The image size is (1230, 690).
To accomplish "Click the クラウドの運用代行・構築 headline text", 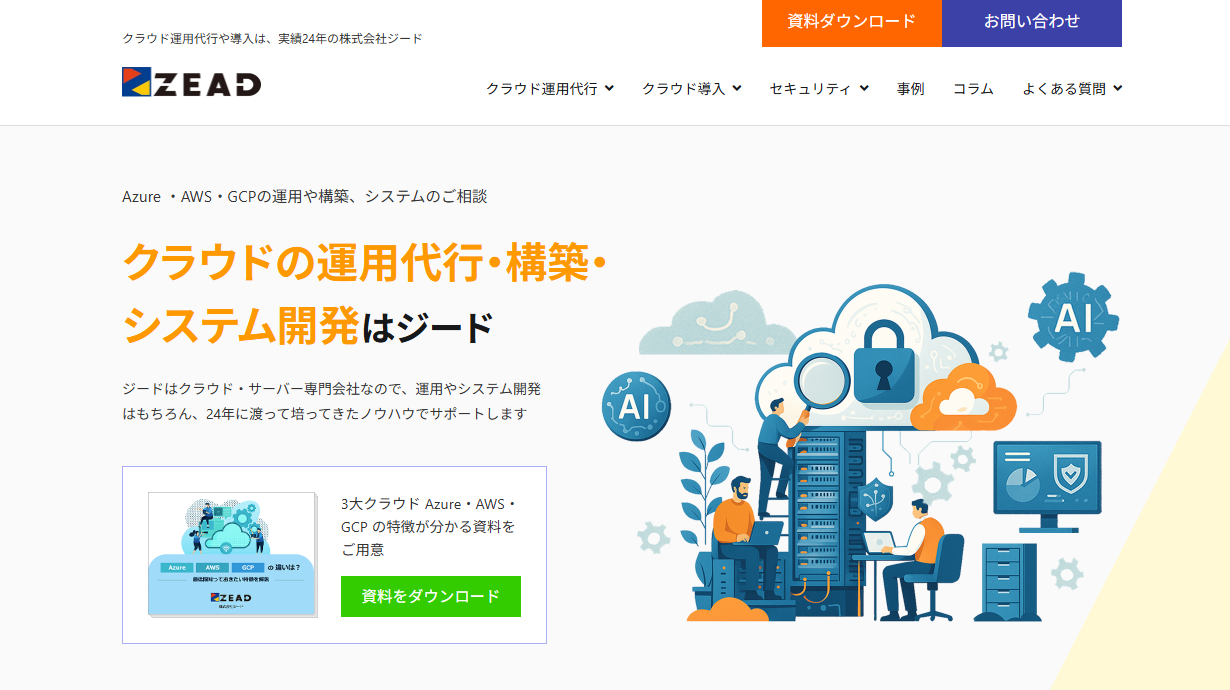I will [365, 263].
